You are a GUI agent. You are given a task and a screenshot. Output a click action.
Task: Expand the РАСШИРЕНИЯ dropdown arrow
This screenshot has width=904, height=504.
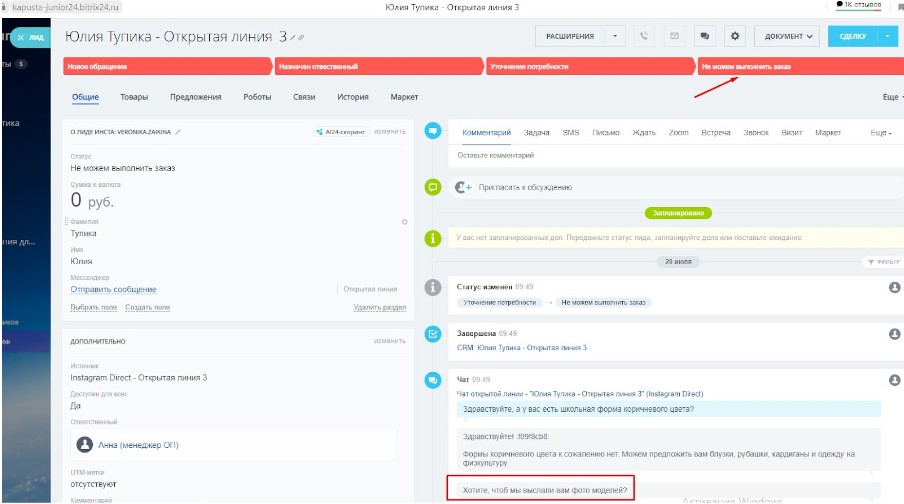coord(615,36)
